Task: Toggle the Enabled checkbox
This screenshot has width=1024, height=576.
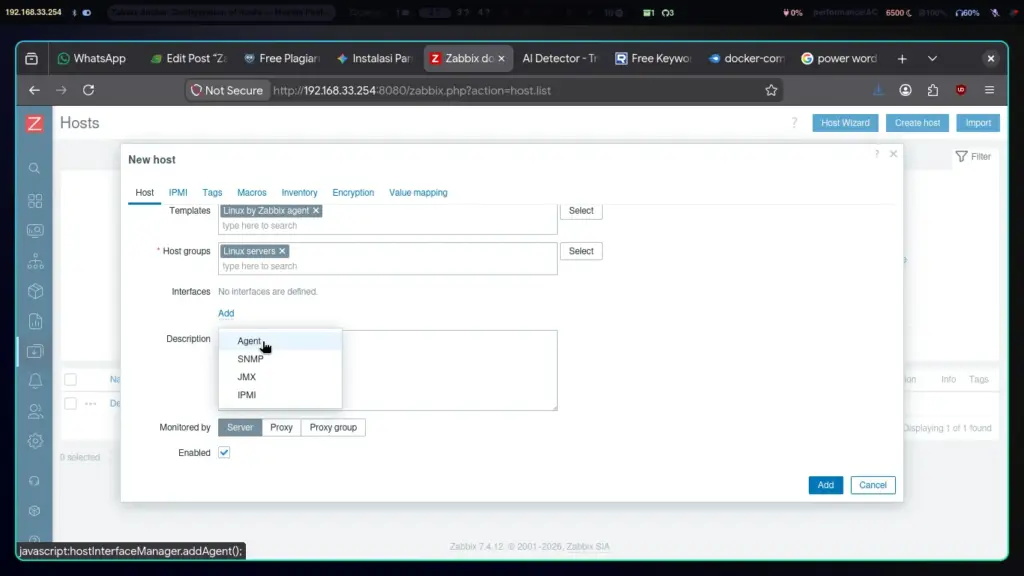Action: pyautogui.click(x=224, y=453)
